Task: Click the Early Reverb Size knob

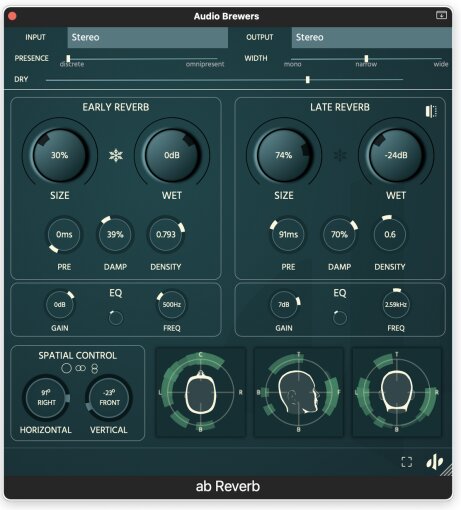Action: click(x=60, y=155)
